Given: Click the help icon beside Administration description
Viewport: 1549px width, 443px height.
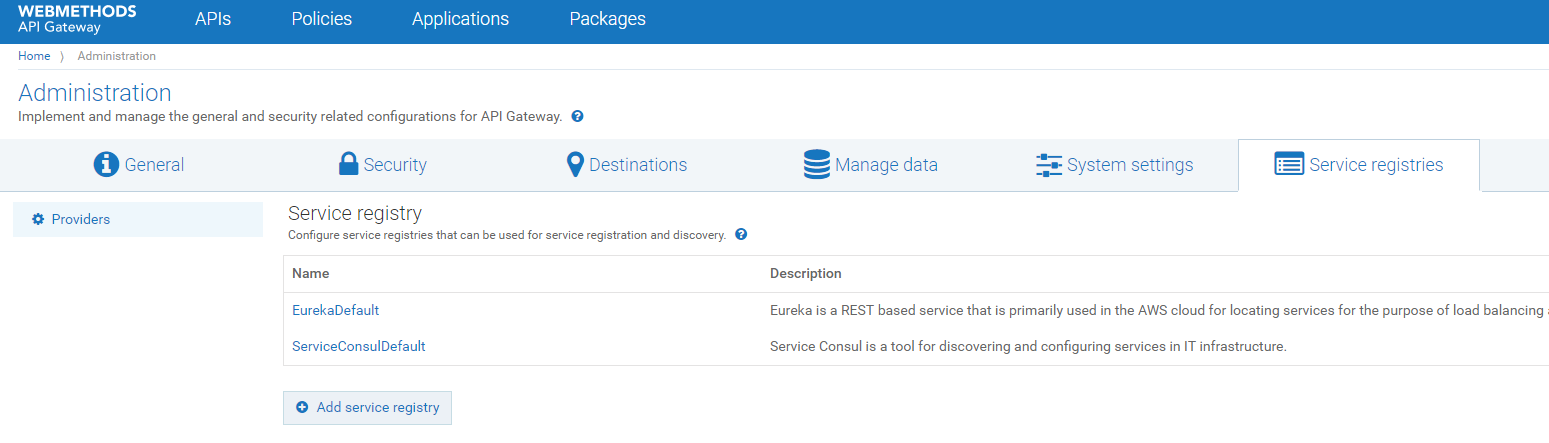Looking at the screenshot, I should [577, 116].
